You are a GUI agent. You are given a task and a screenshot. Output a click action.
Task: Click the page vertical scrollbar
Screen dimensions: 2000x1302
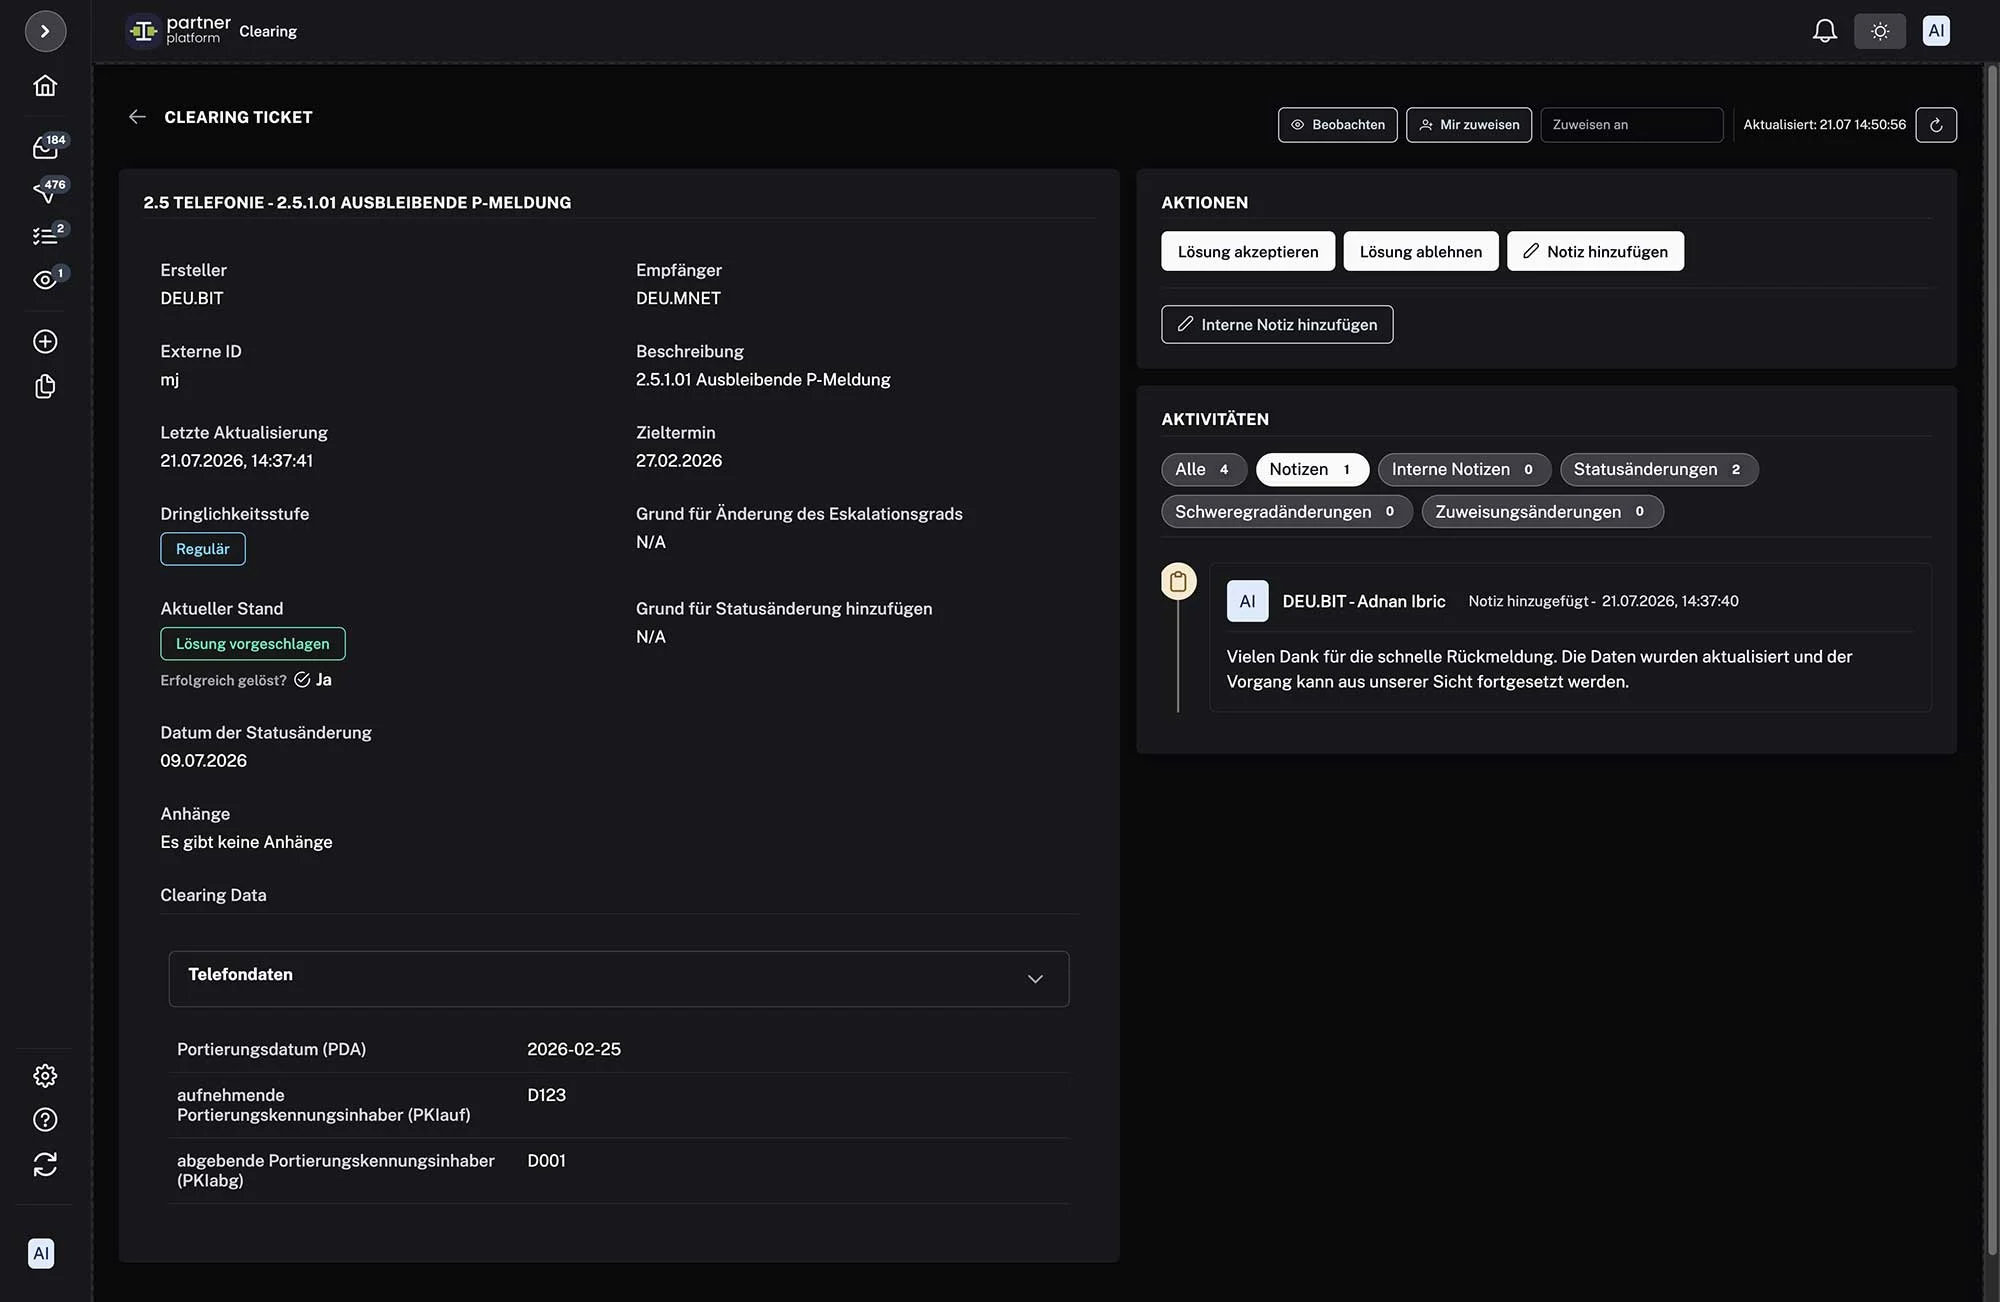1991,660
